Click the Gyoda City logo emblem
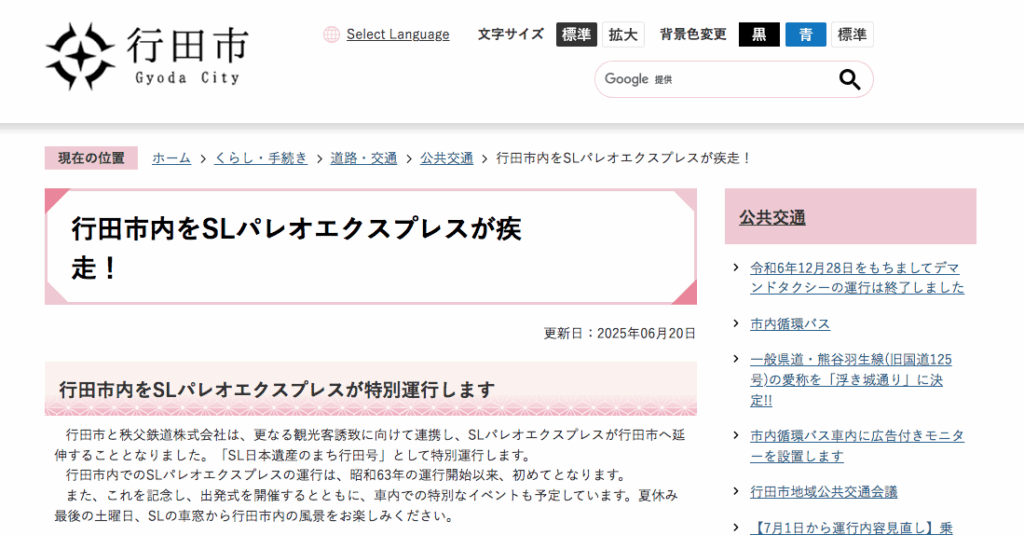The image size is (1024, 535). pyautogui.click(x=80, y=56)
